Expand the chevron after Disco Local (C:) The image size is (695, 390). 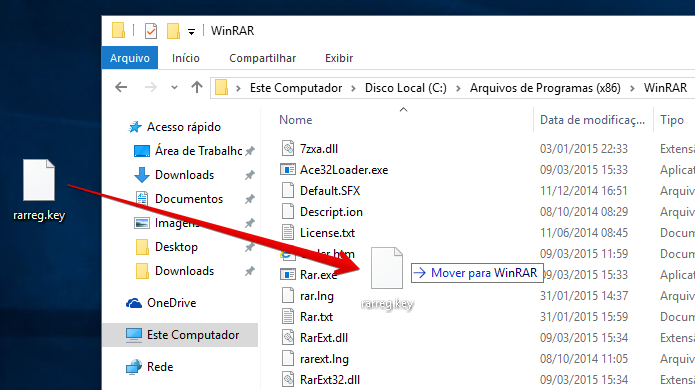pos(458,88)
